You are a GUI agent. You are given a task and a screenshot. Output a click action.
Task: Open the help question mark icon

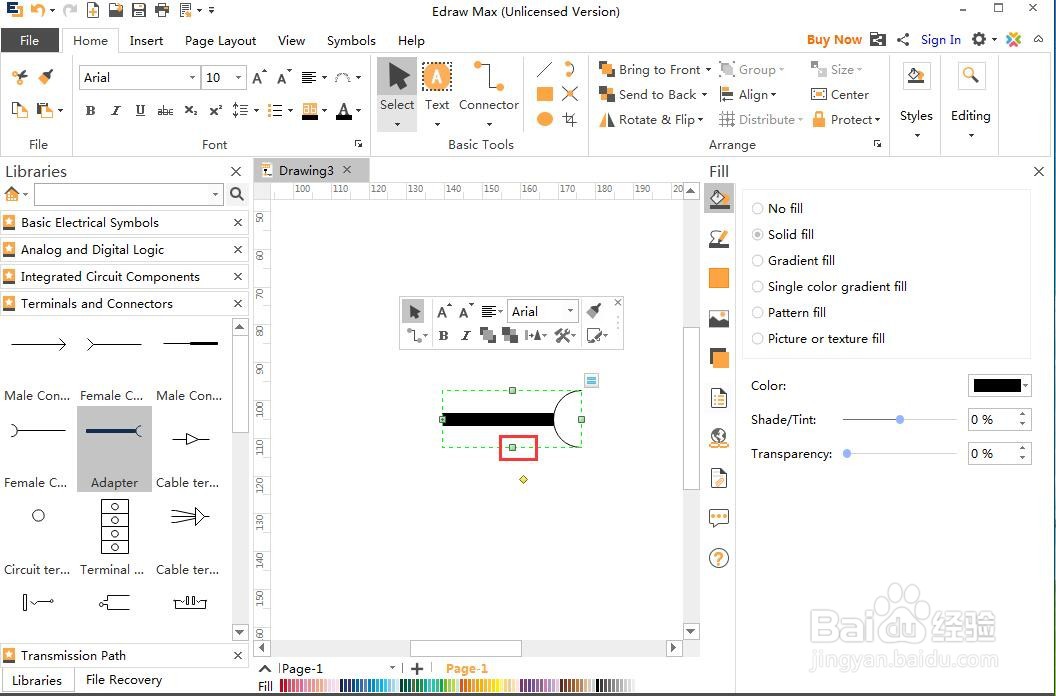coord(719,558)
